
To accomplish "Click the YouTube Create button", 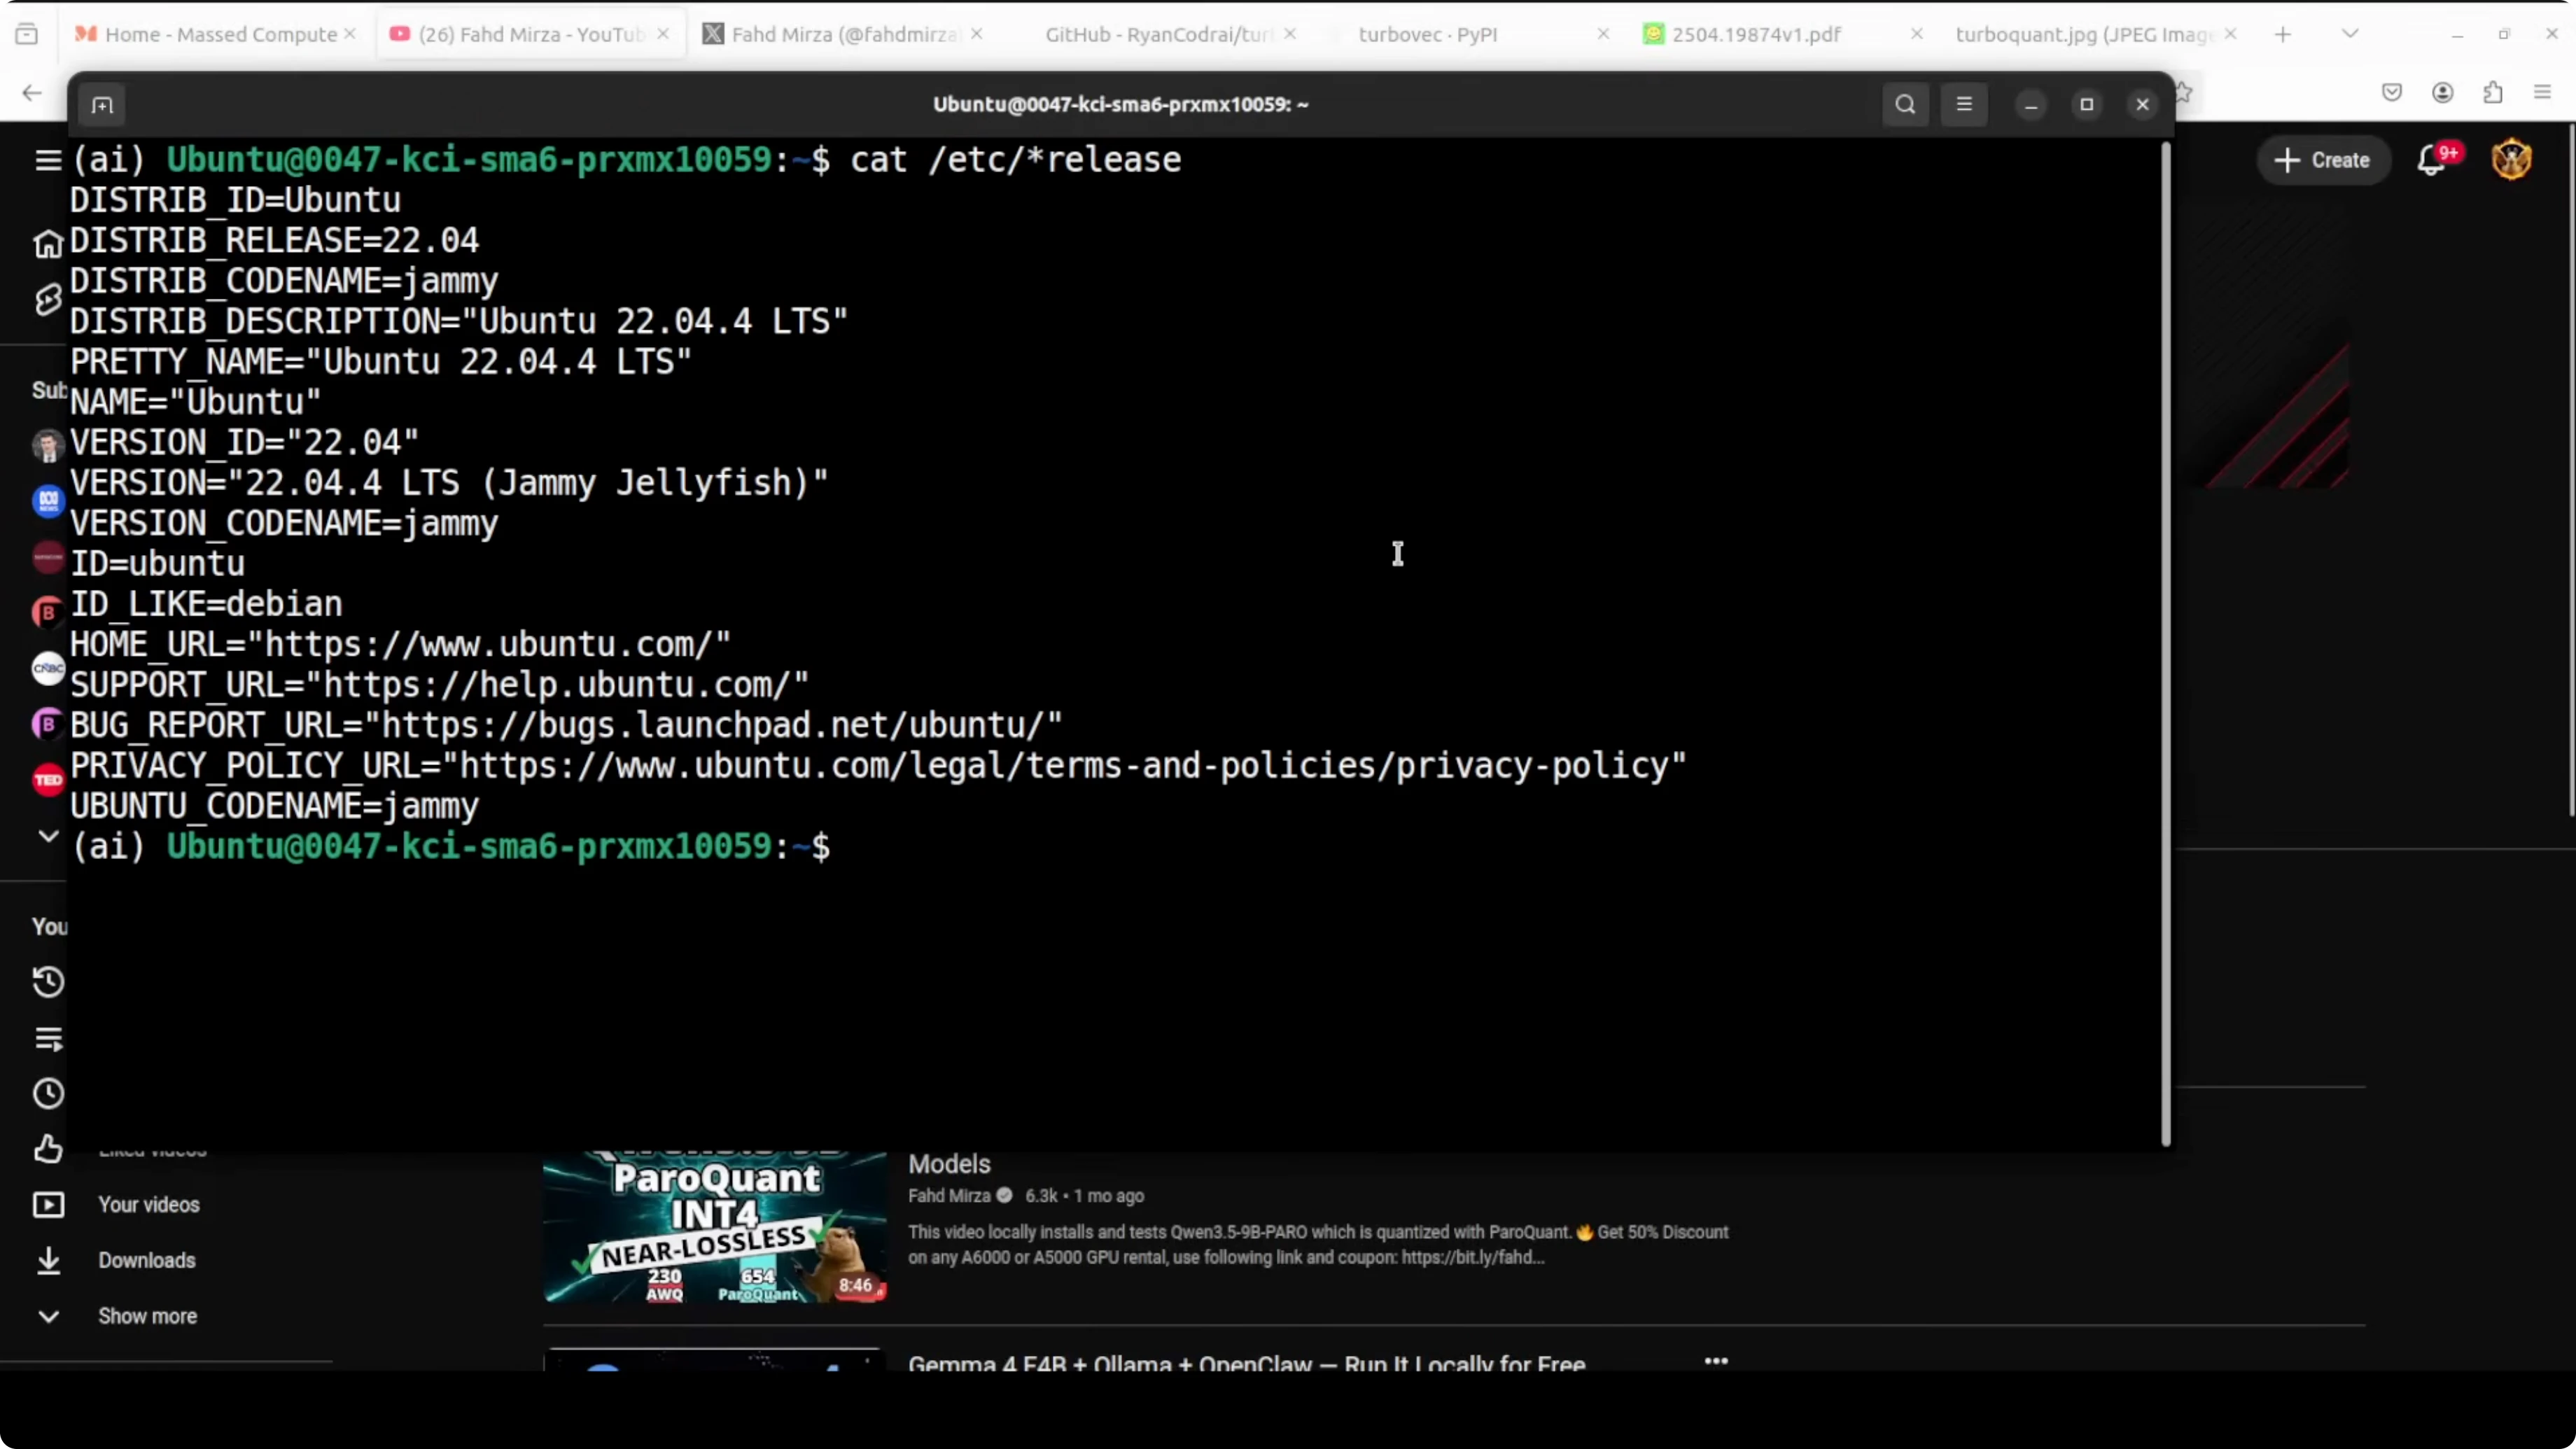I will click(x=2323, y=160).
